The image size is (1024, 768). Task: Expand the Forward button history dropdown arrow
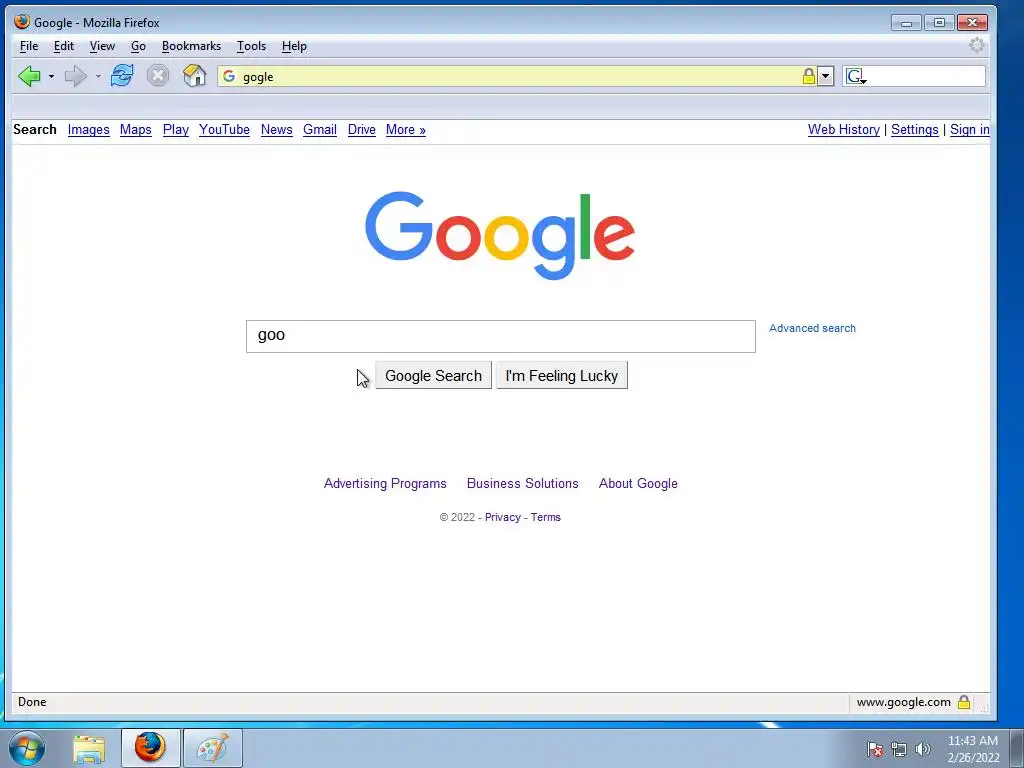coord(98,76)
